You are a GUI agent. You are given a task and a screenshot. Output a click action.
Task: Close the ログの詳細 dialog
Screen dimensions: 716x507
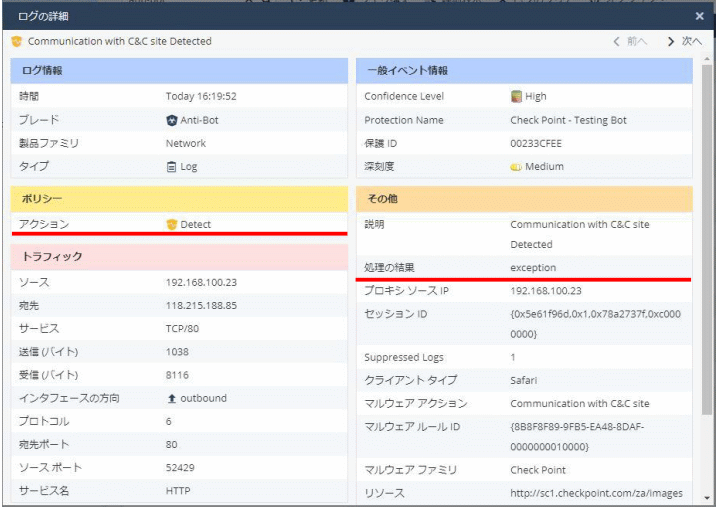(x=699, y=16)
